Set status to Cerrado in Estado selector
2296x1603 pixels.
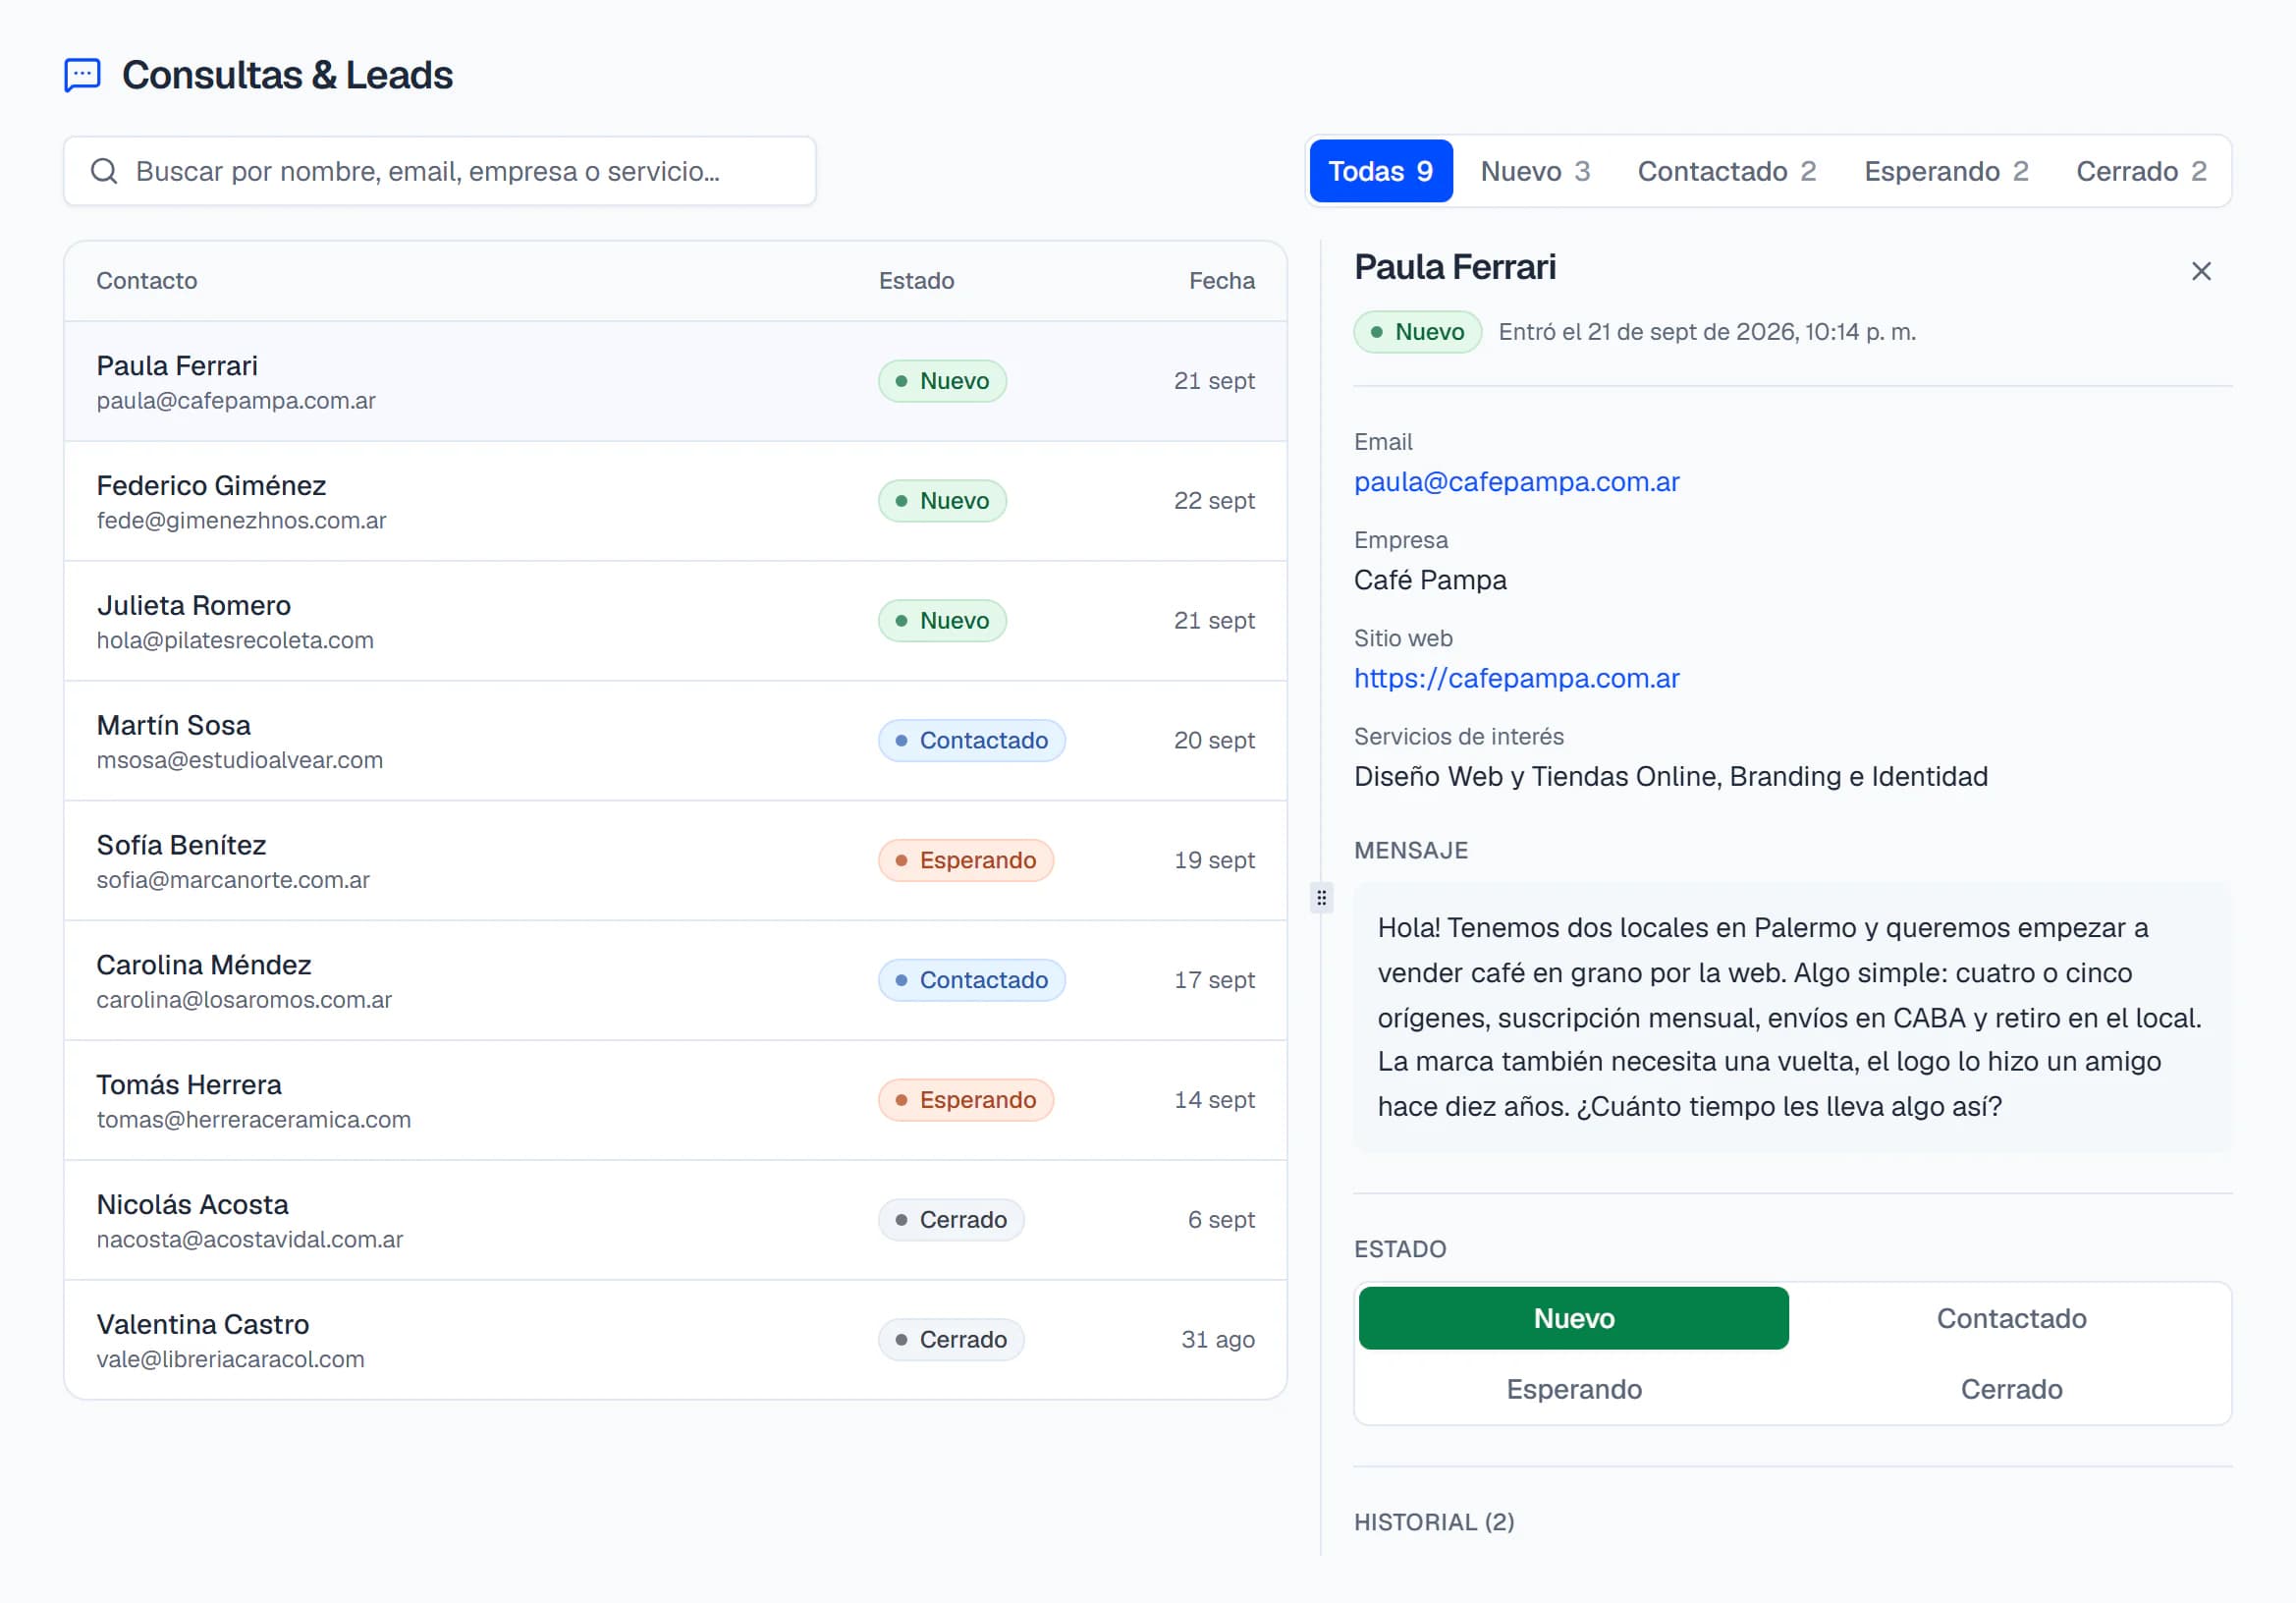(x=2011, y=1389)
